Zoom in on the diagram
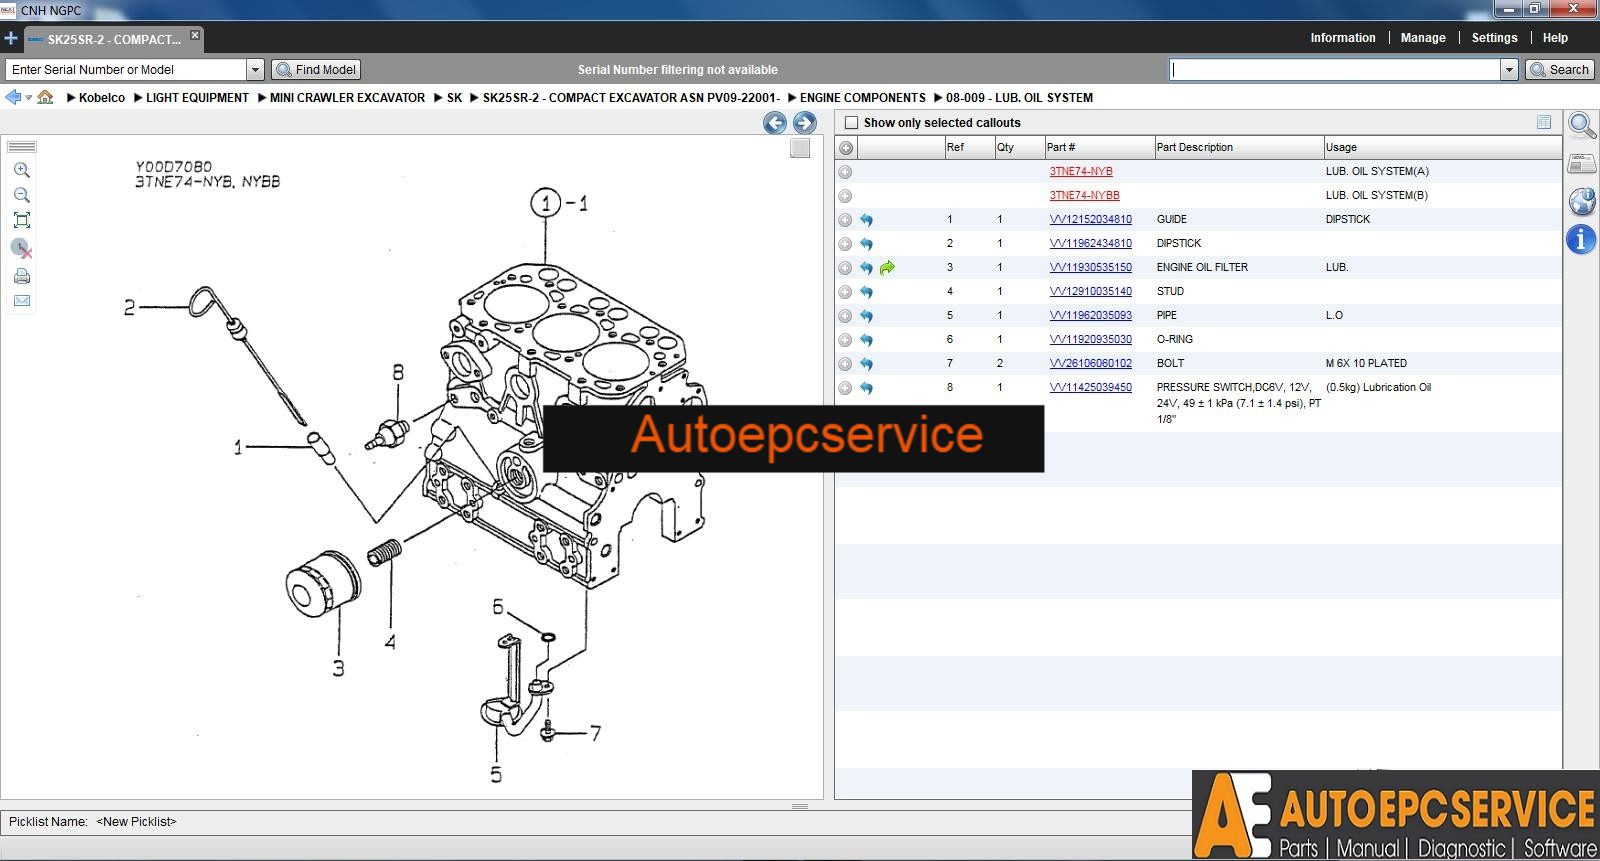This screenshot has width=1600, height=861. [x=22, y=170]
